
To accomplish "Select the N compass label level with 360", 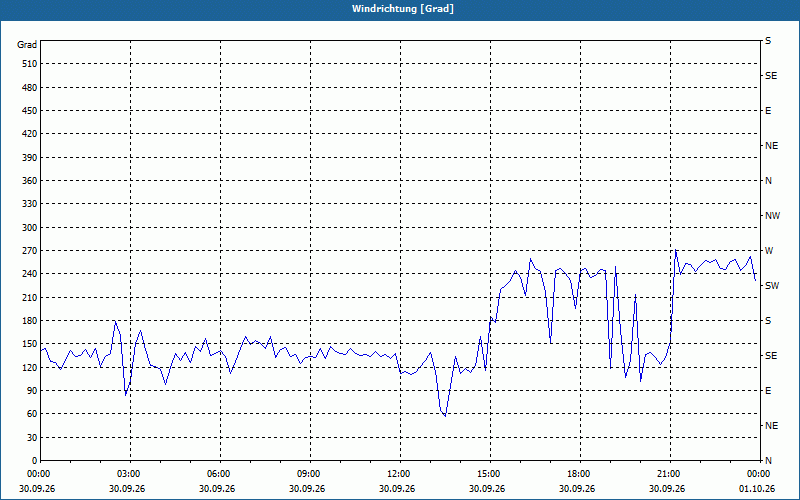I will point(768,181).
